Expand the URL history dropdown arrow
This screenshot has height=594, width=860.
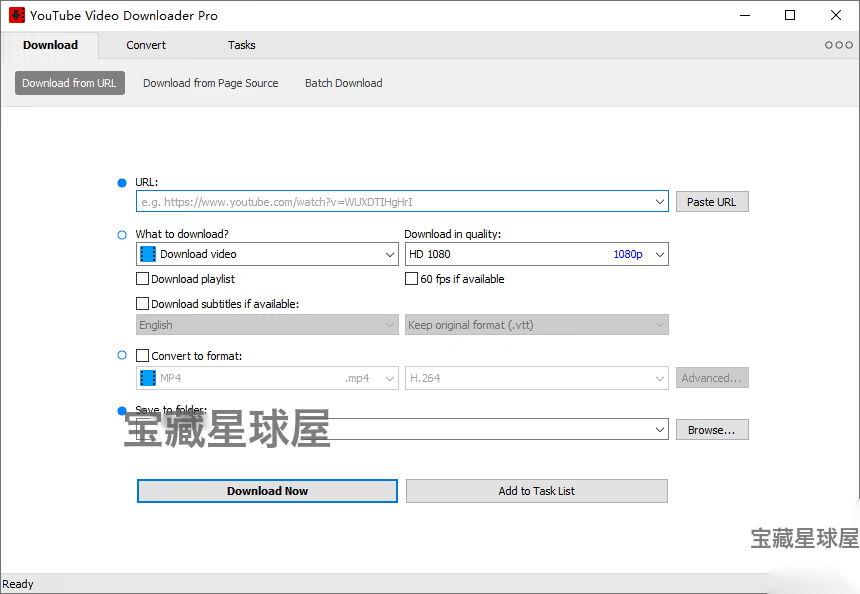point(660,202)
